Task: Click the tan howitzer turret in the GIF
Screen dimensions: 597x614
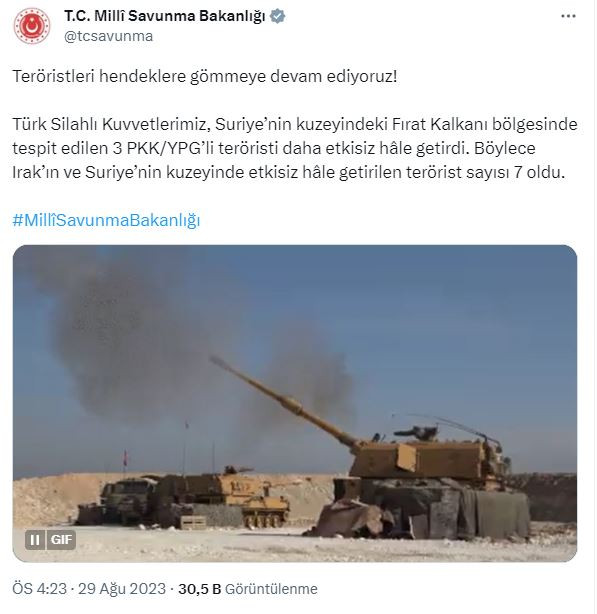Action: coord(425,458)
